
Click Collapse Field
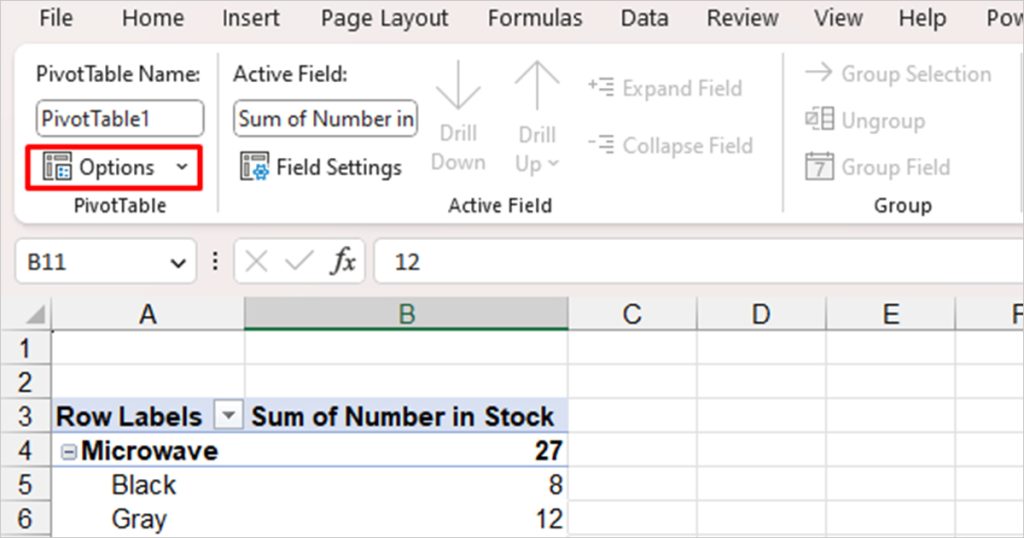(x=671, y=145)
